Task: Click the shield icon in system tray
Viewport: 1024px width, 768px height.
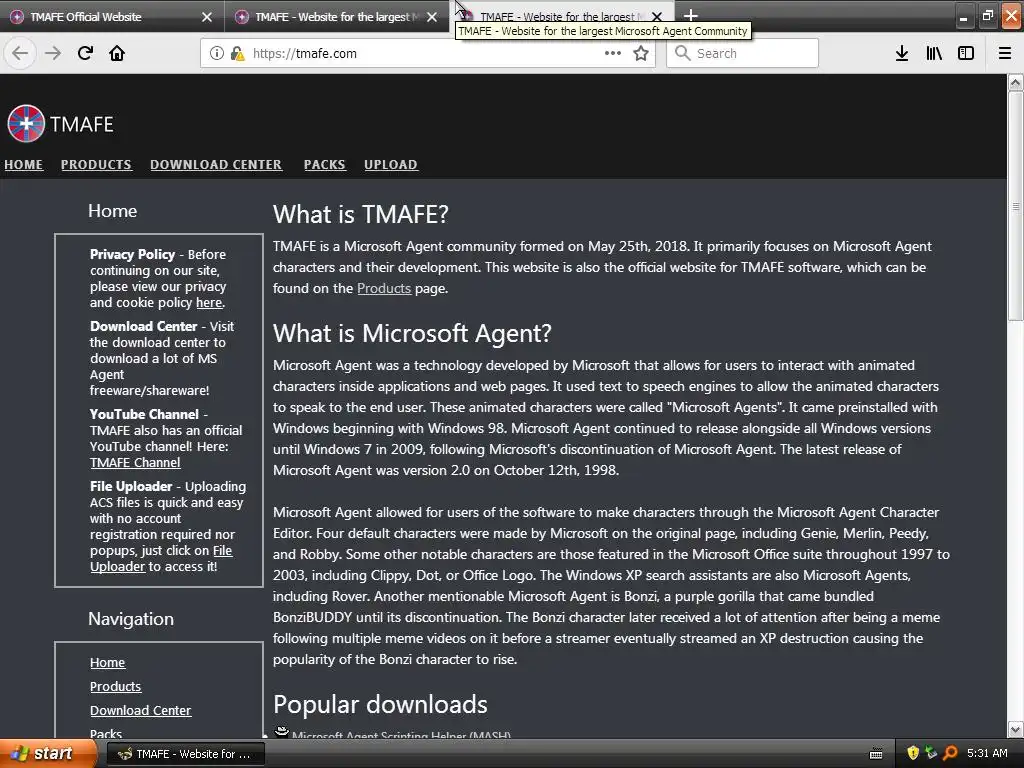Action: tap(912, 753)
